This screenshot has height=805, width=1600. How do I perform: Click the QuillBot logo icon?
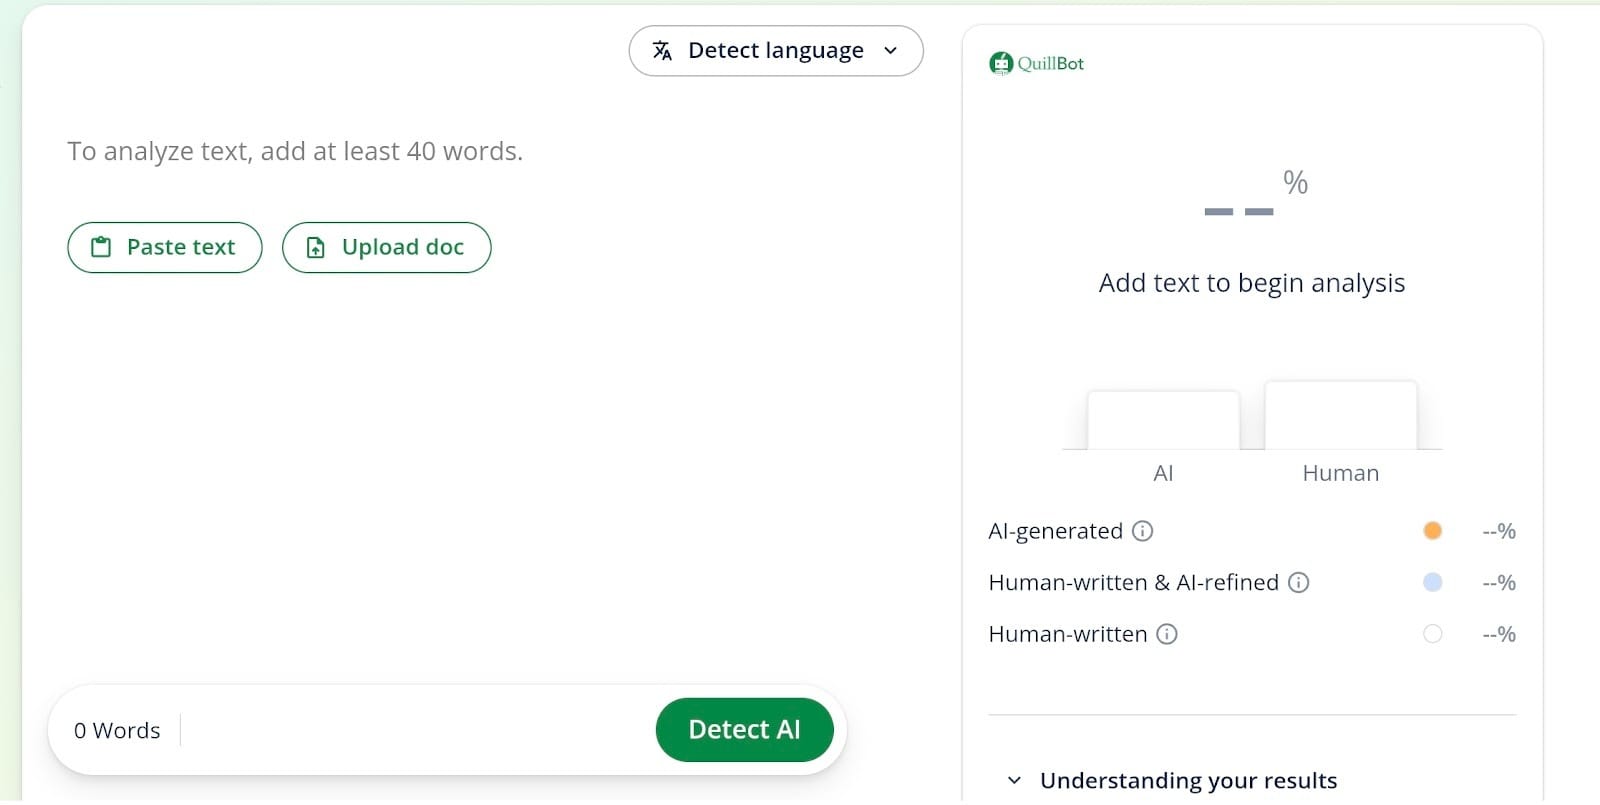1001,64
